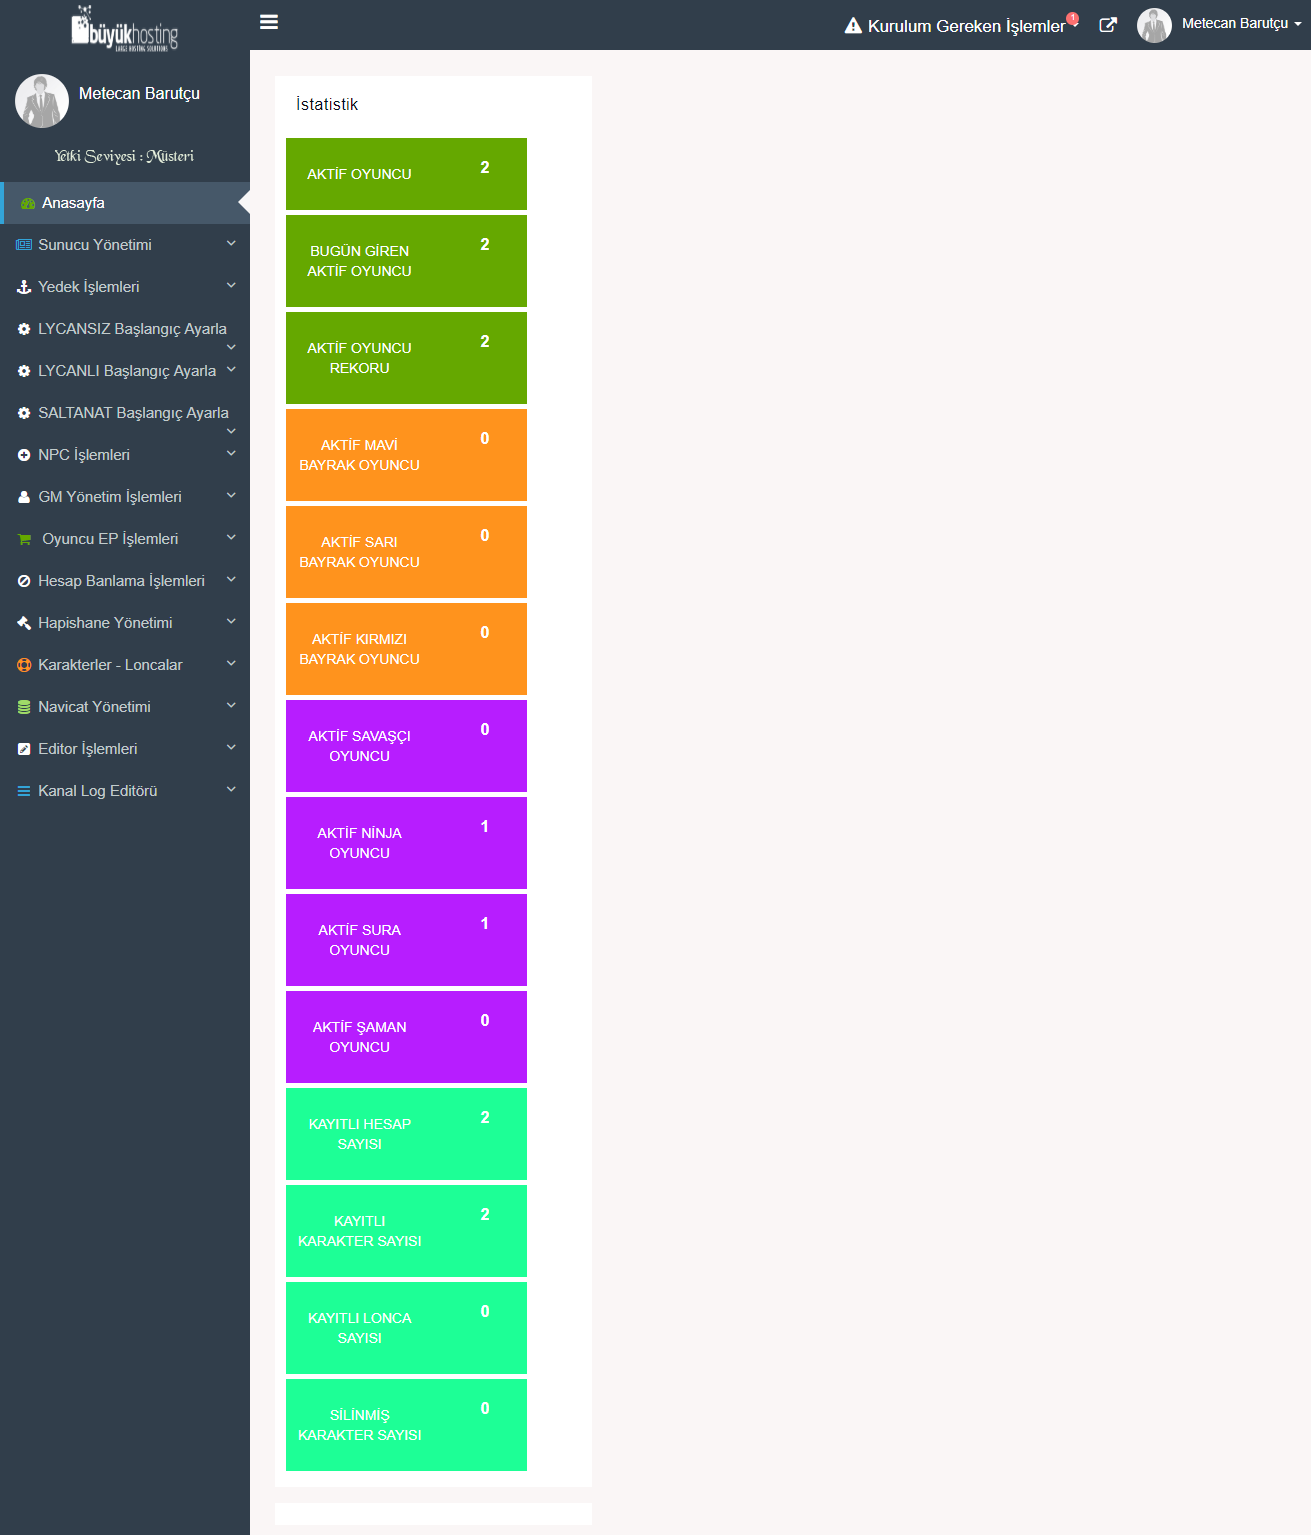Image resolution: width=1311 pixels, height=1535 pixels.
Task: Click the green AKTİF OYUNCU stat tile
Action: [406, 174]
